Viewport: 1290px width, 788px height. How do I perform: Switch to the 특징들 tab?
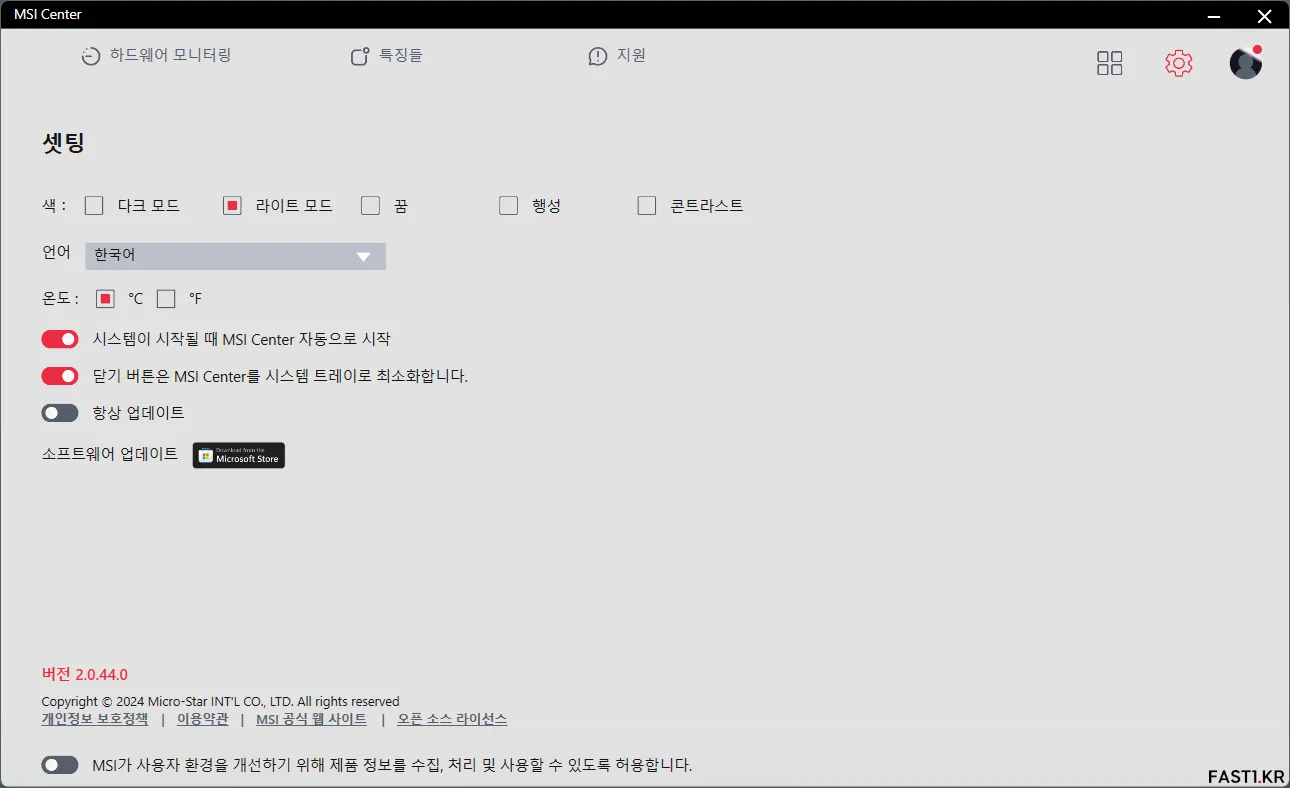tap(386, 56)
